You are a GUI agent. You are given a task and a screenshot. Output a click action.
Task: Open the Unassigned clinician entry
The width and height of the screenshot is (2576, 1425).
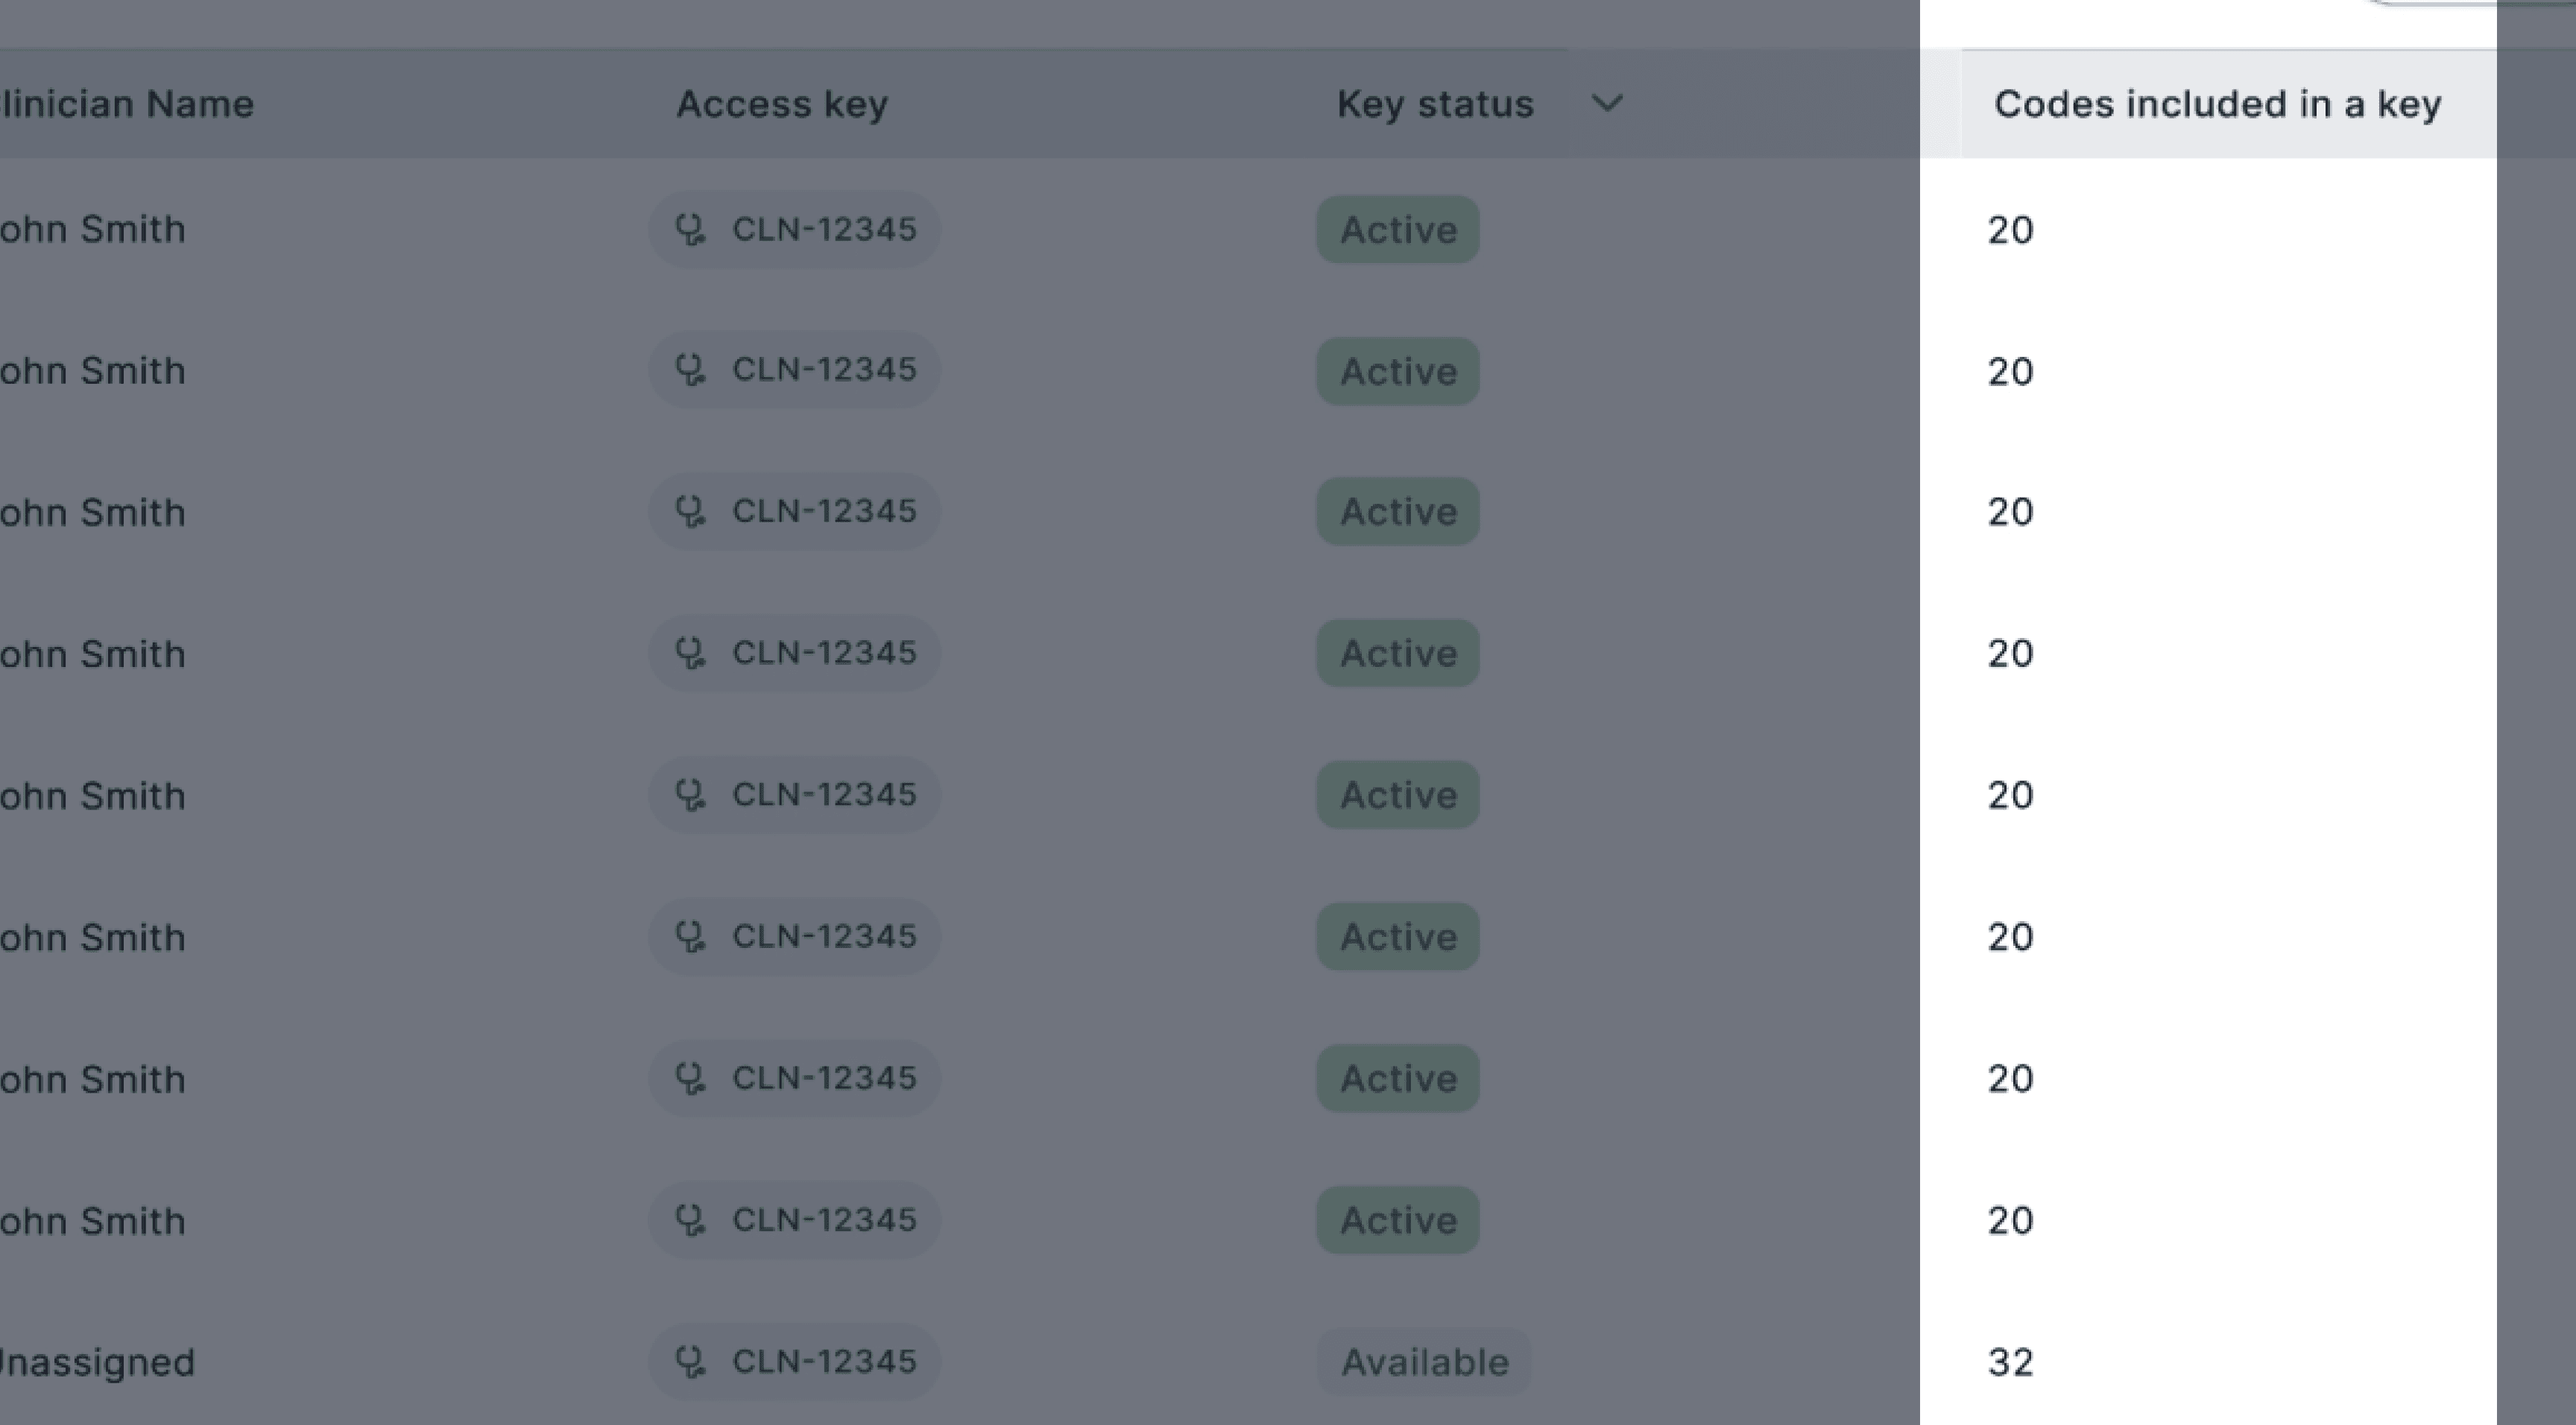[97, 1362]
